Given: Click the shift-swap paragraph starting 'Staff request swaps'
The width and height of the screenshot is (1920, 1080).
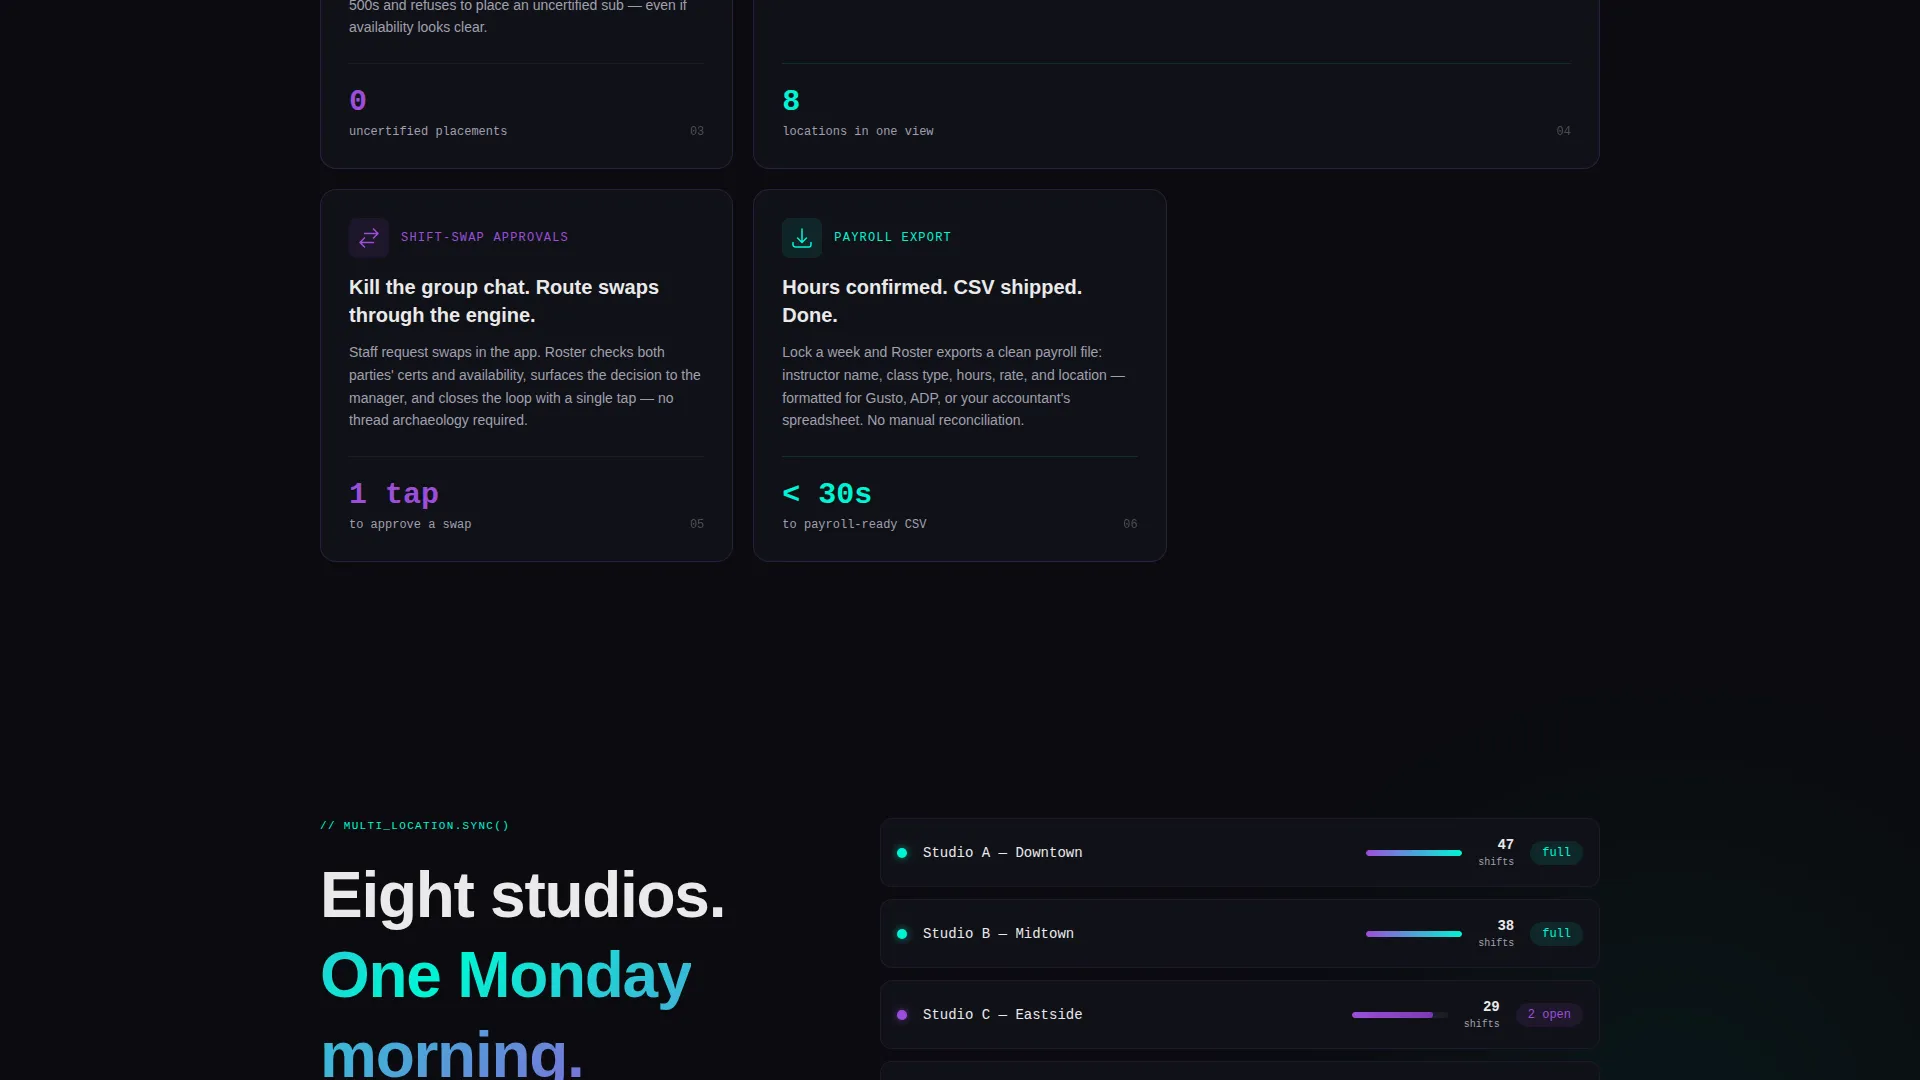Looking at the screenshot, I should pos(525,387).
